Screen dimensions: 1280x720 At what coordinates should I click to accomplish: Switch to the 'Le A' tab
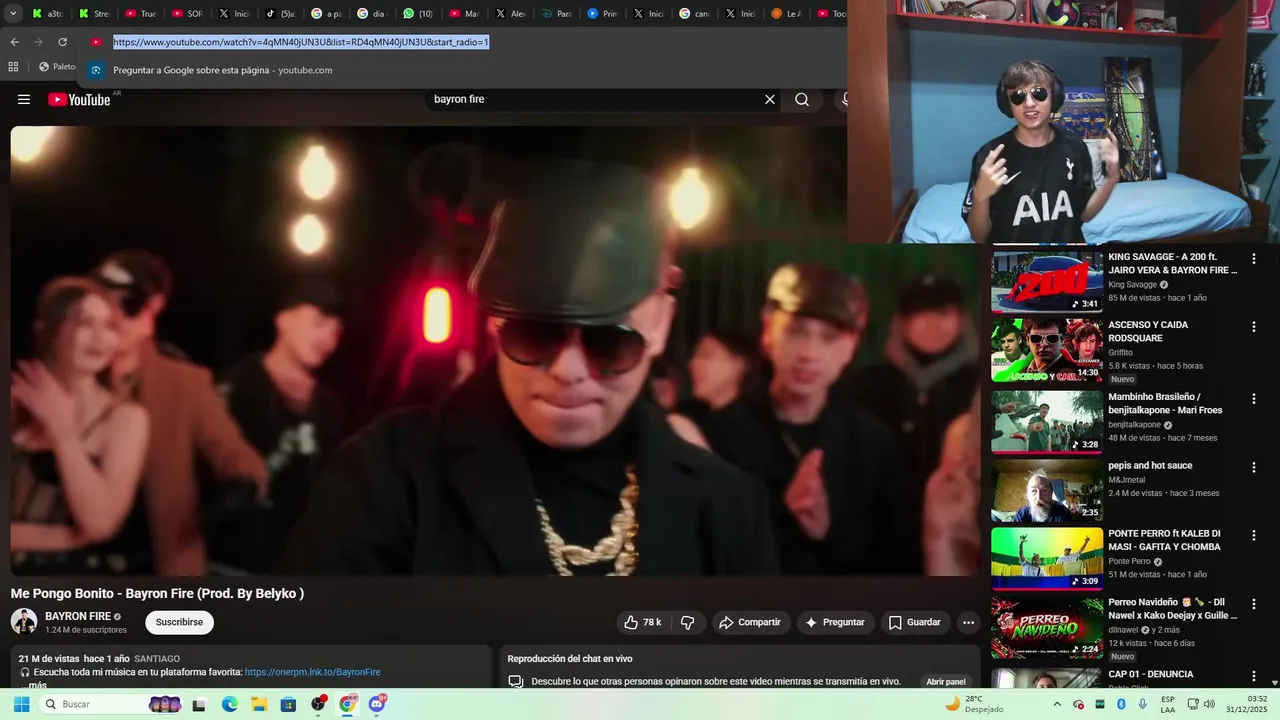pyautogui.click(x=787, y=14)
